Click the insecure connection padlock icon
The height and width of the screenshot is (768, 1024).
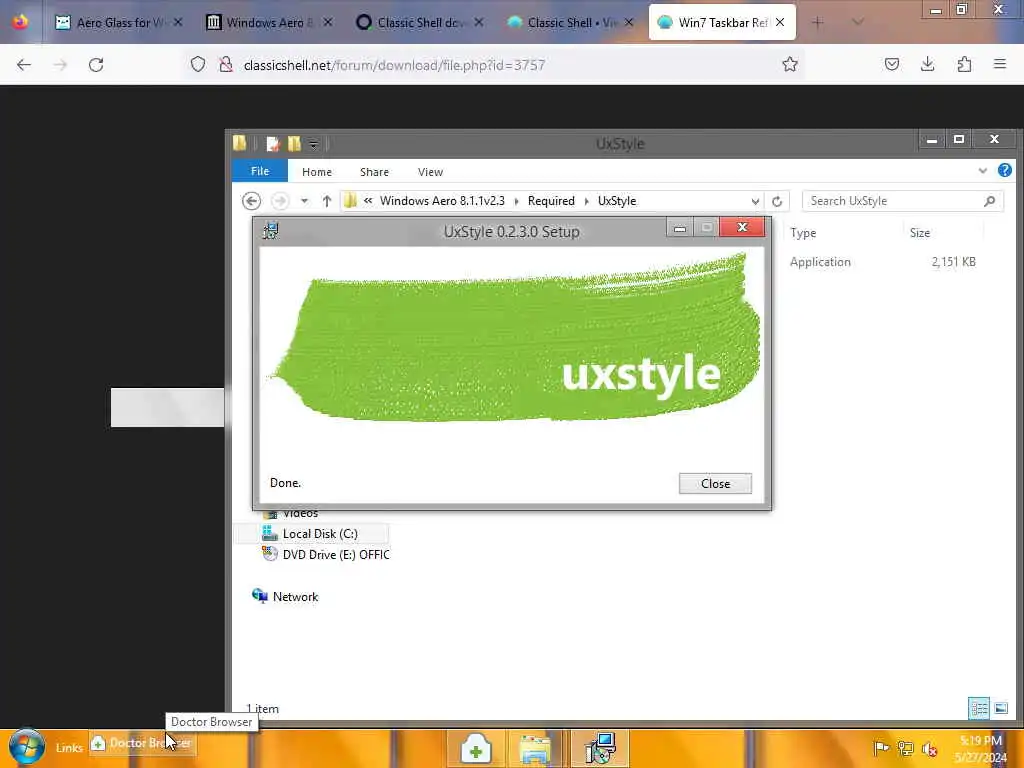225,64
